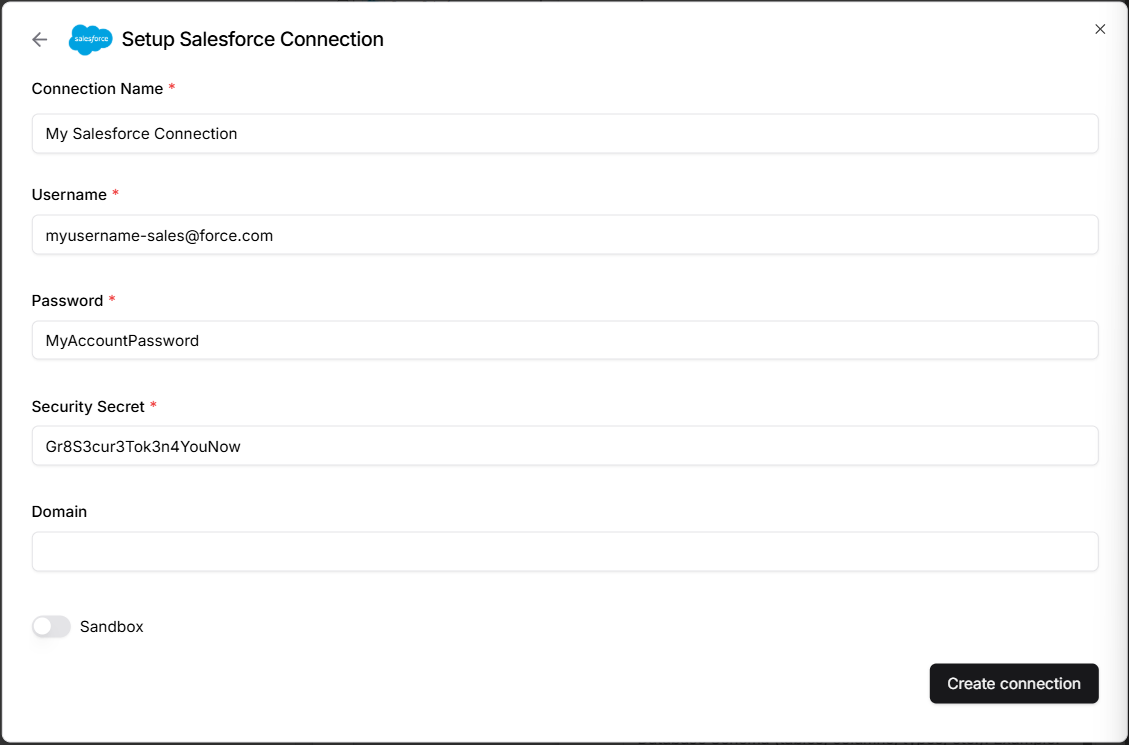
Task: Click into the Security Secret field
Action: point(565,447)
